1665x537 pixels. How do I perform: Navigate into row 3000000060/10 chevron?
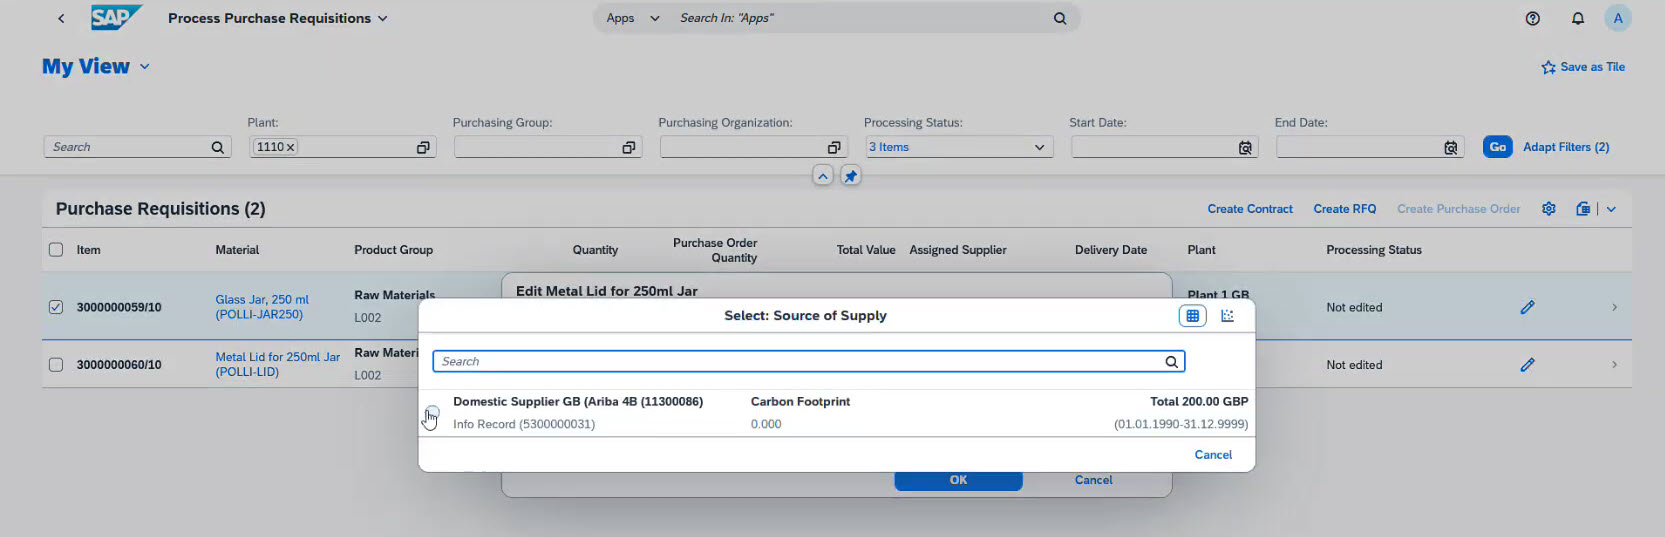[x=1614, y=365]
